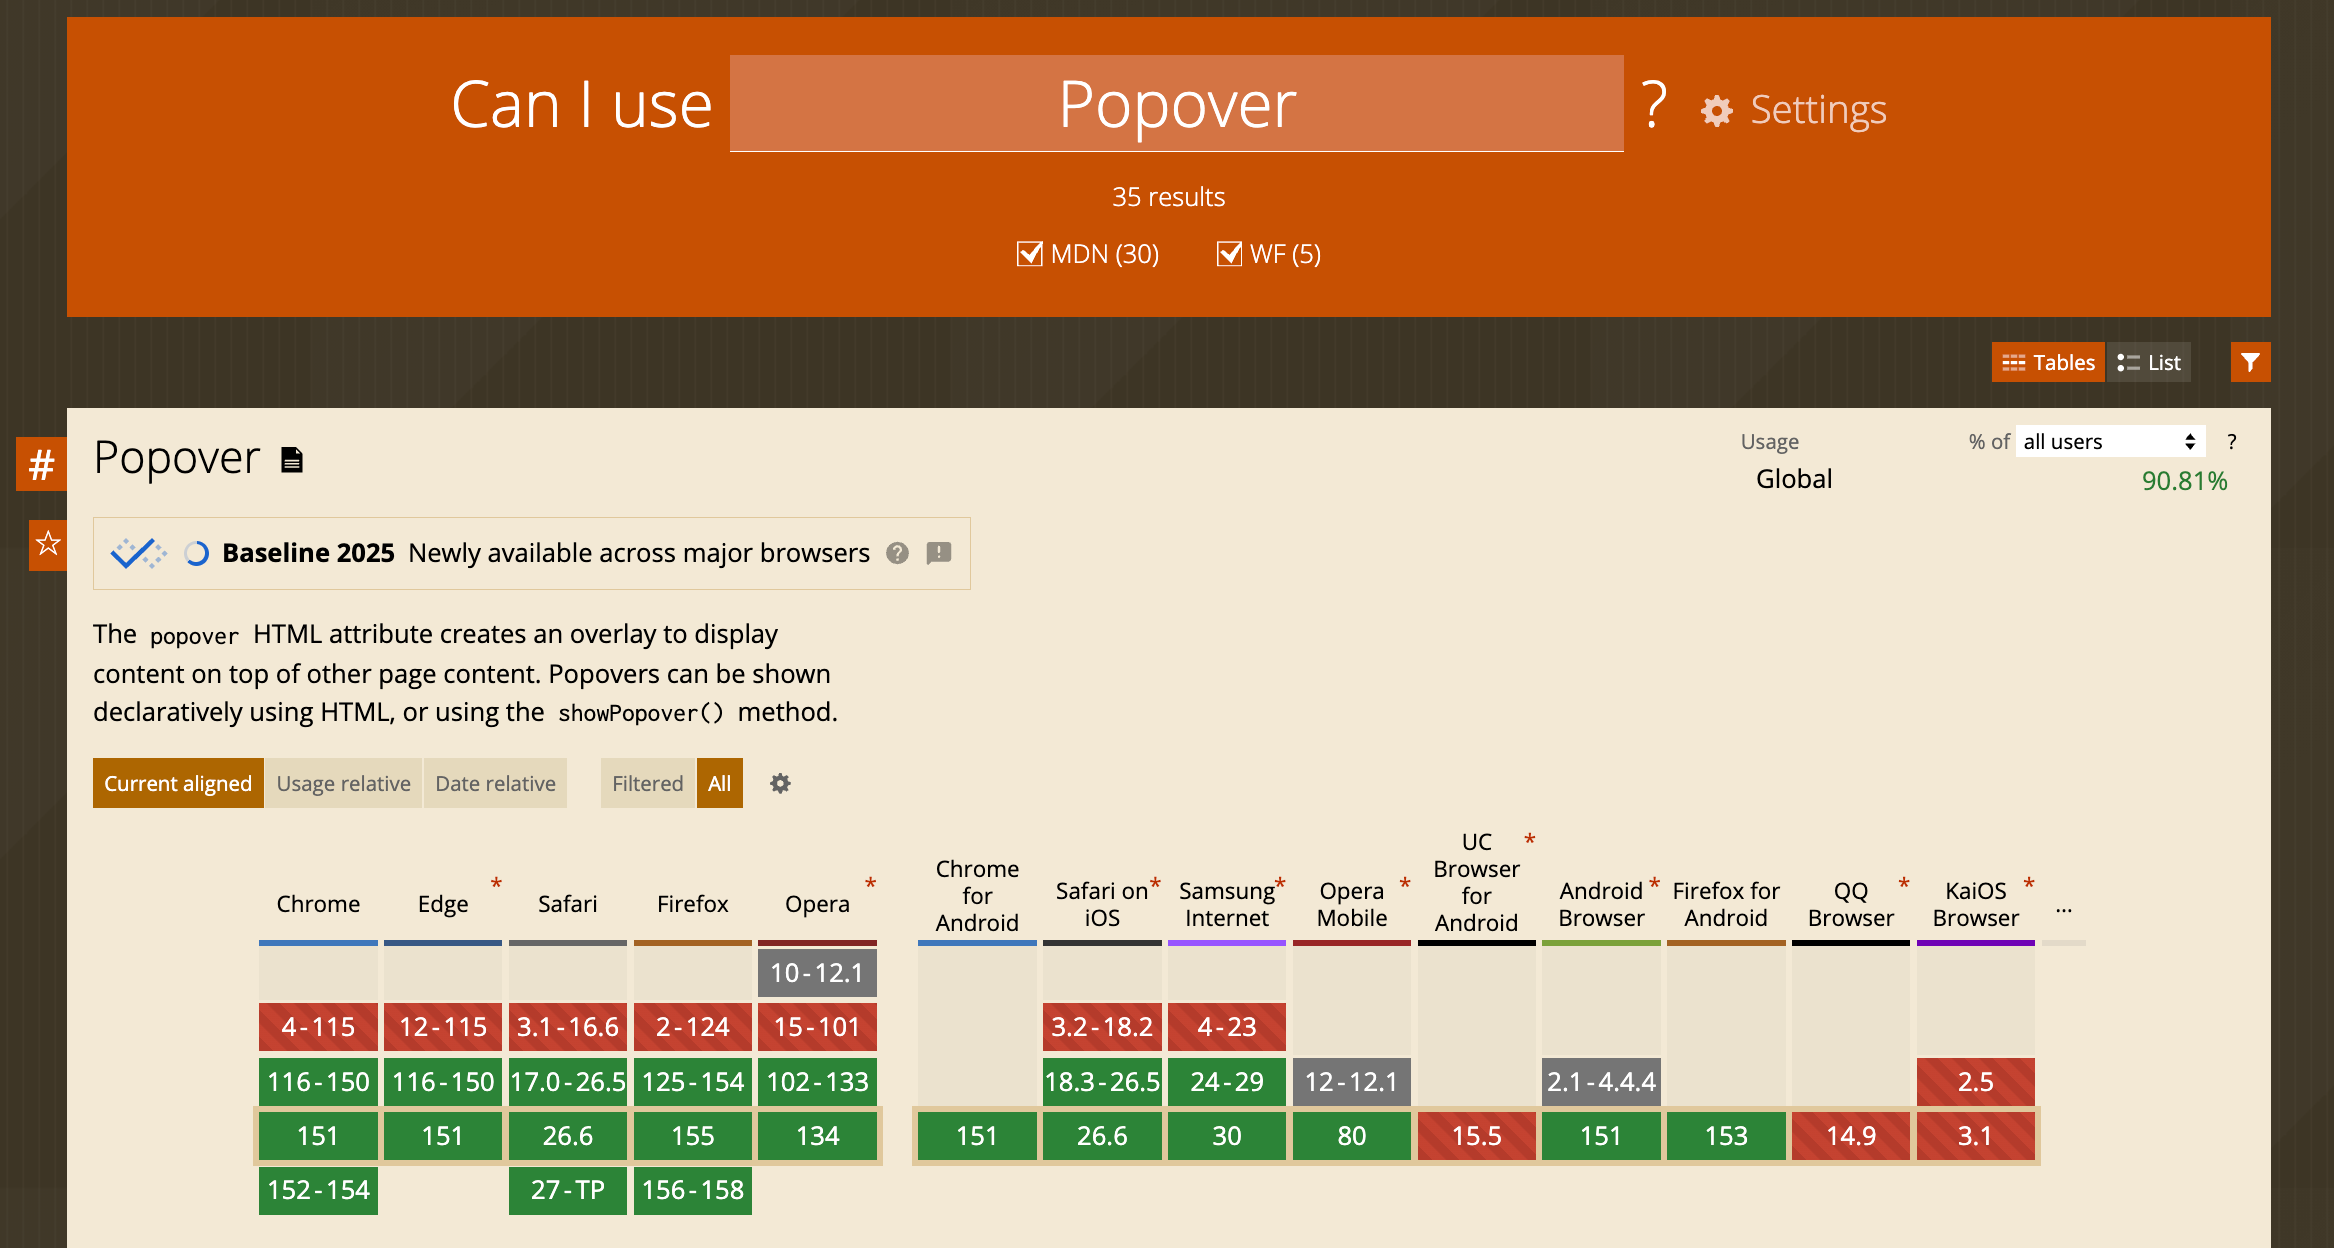Click the Firefox column header
The width and height of the screenshot is (2334, 1248).
693,904
